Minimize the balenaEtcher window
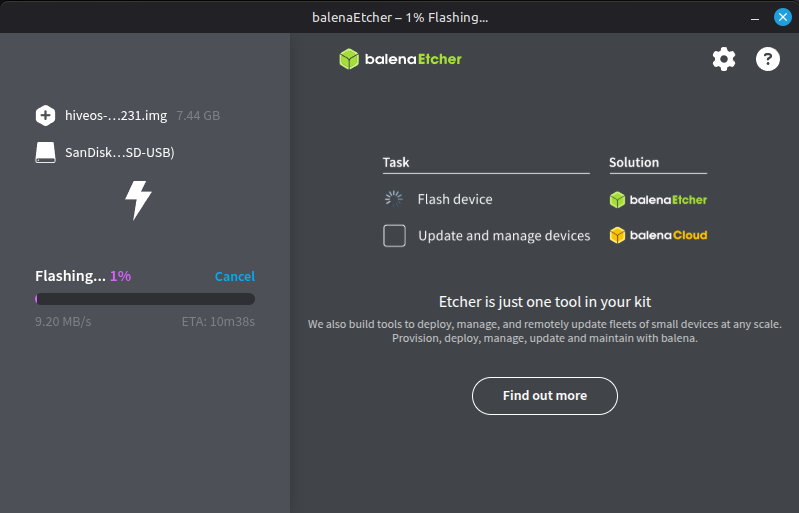 pos(755,18)
